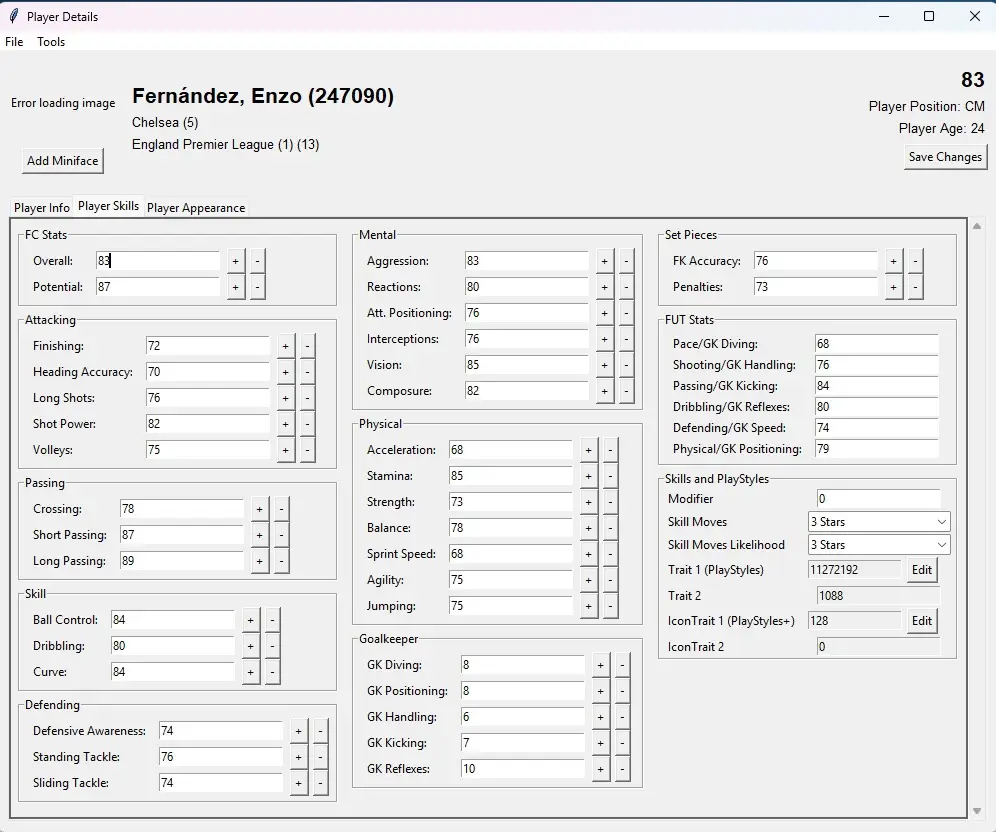Increase Dribbling value

pyautogui.click(x=250, y=646)
